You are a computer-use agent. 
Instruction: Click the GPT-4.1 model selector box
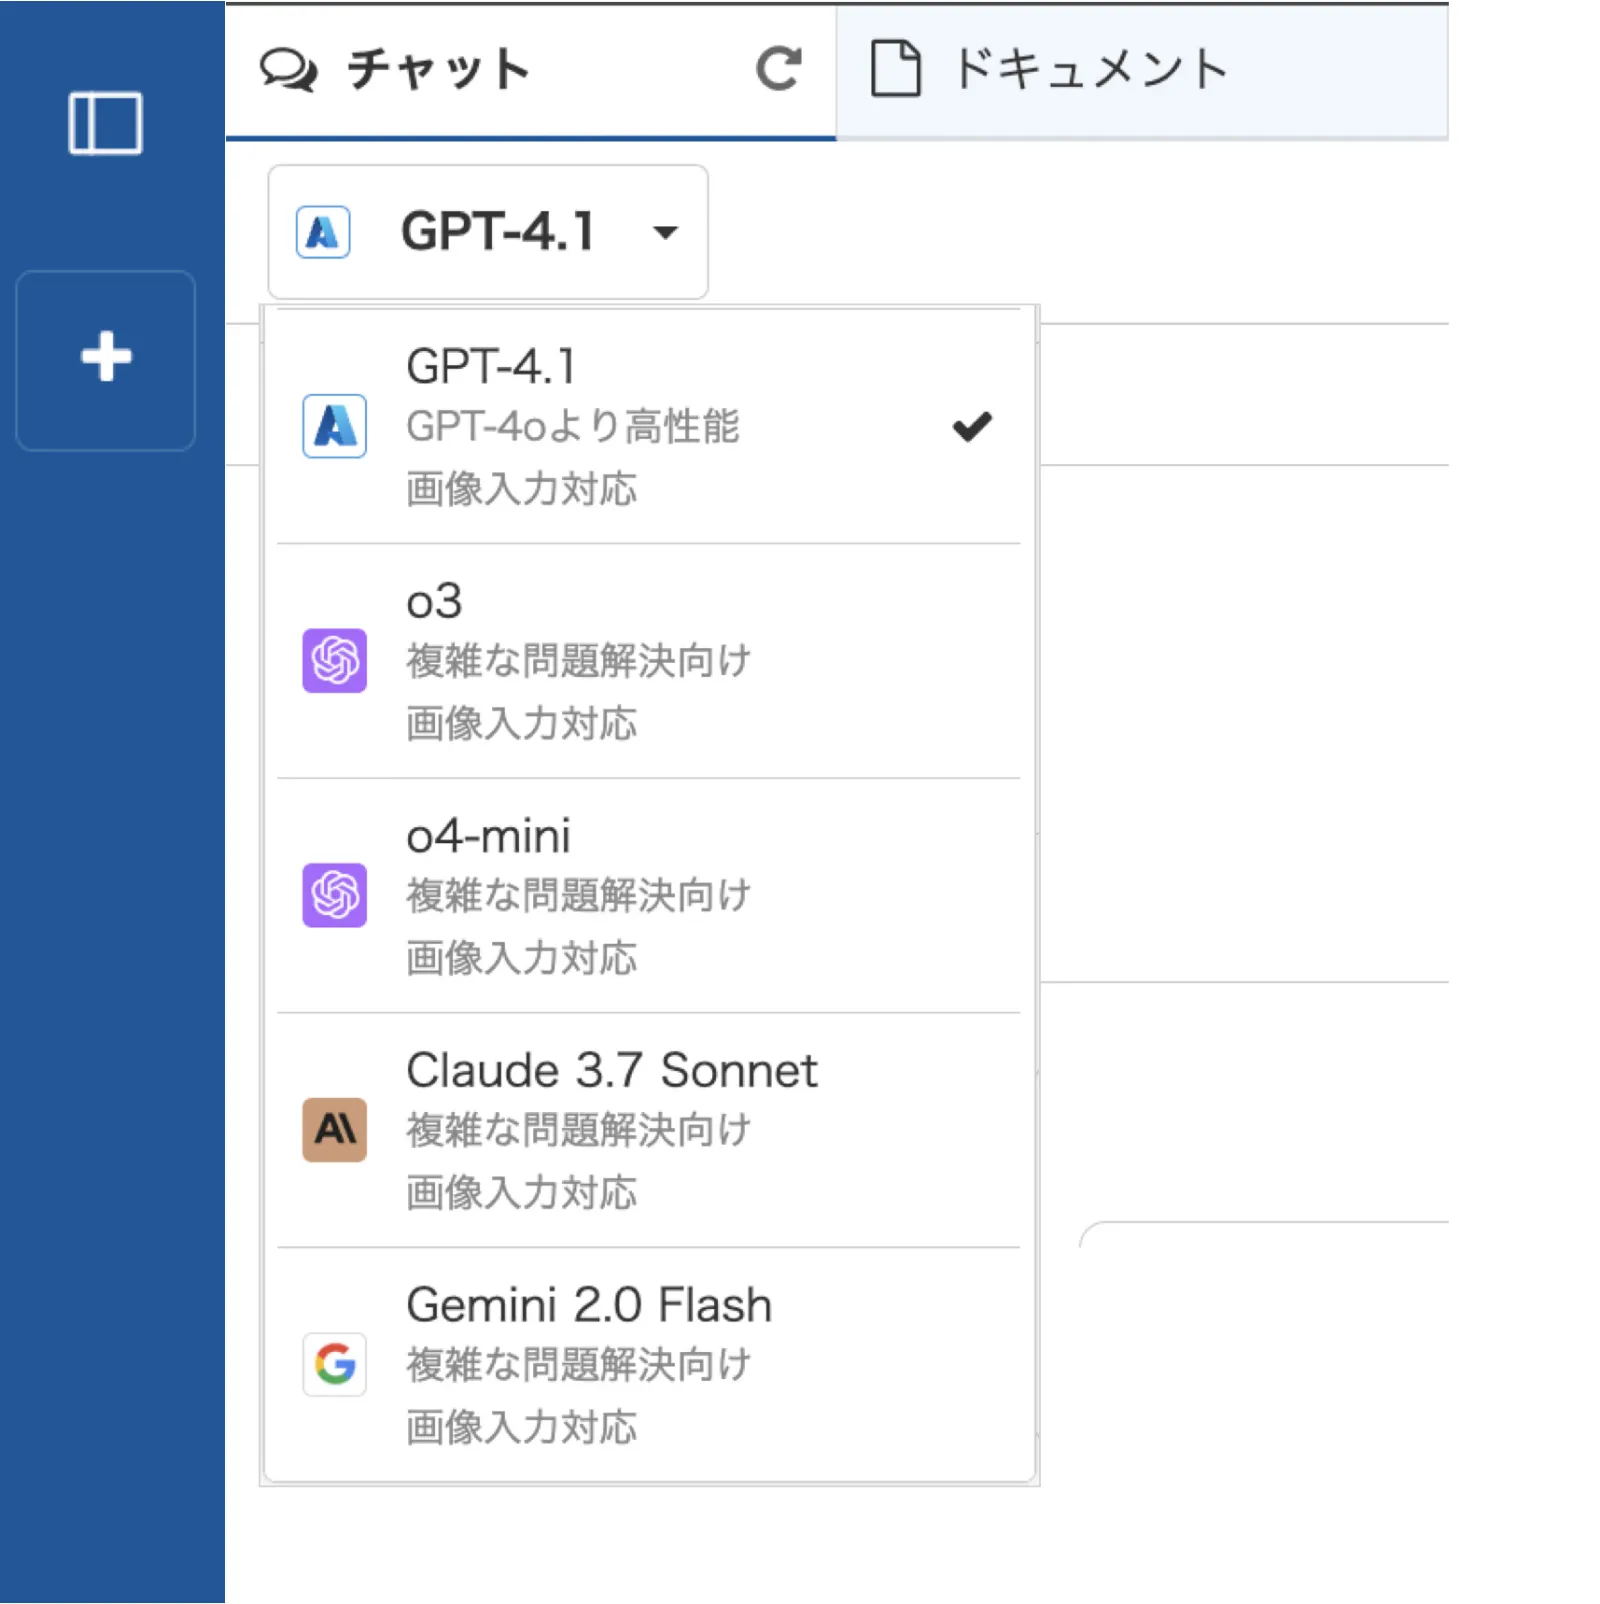pyautogui.click(x=488, y=232)
